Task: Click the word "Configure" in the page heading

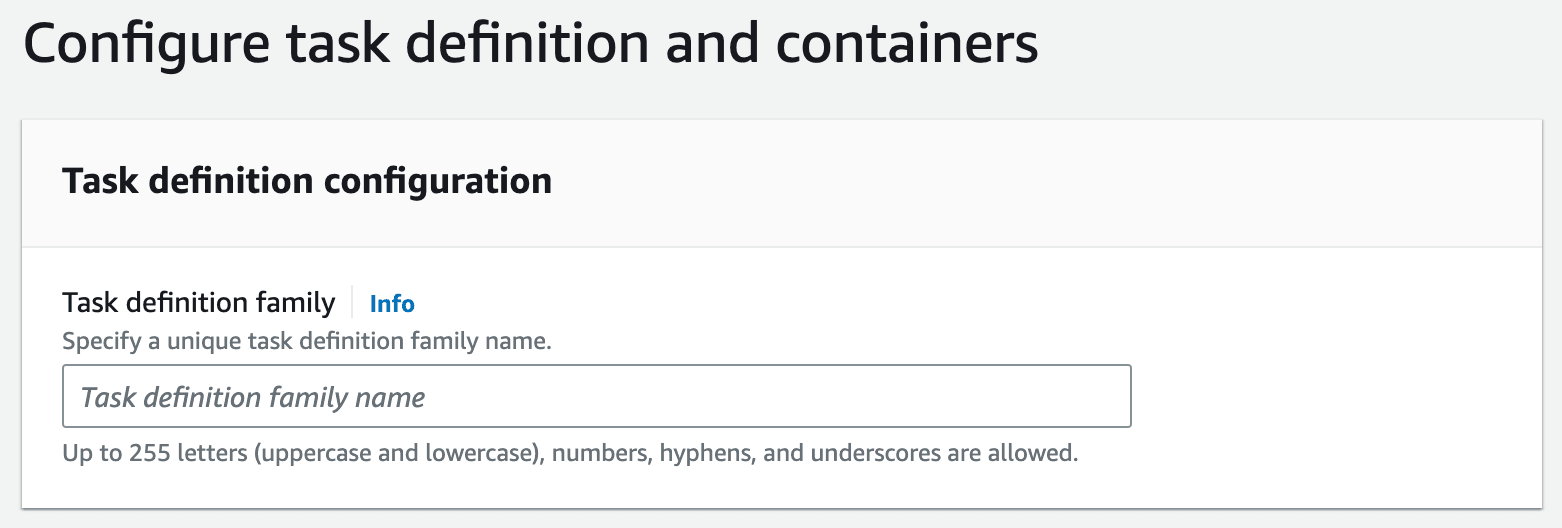Action: pos(144,46)
